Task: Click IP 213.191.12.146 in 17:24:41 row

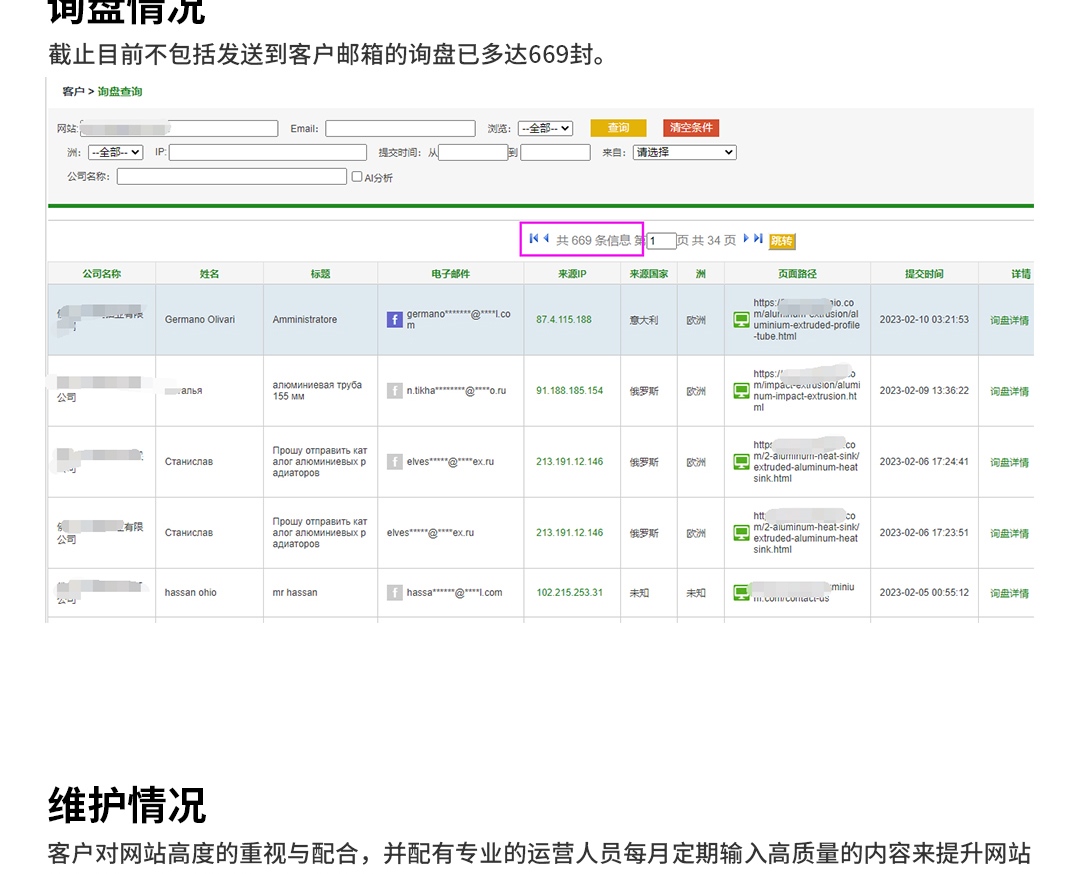Action: coord(569,461)
